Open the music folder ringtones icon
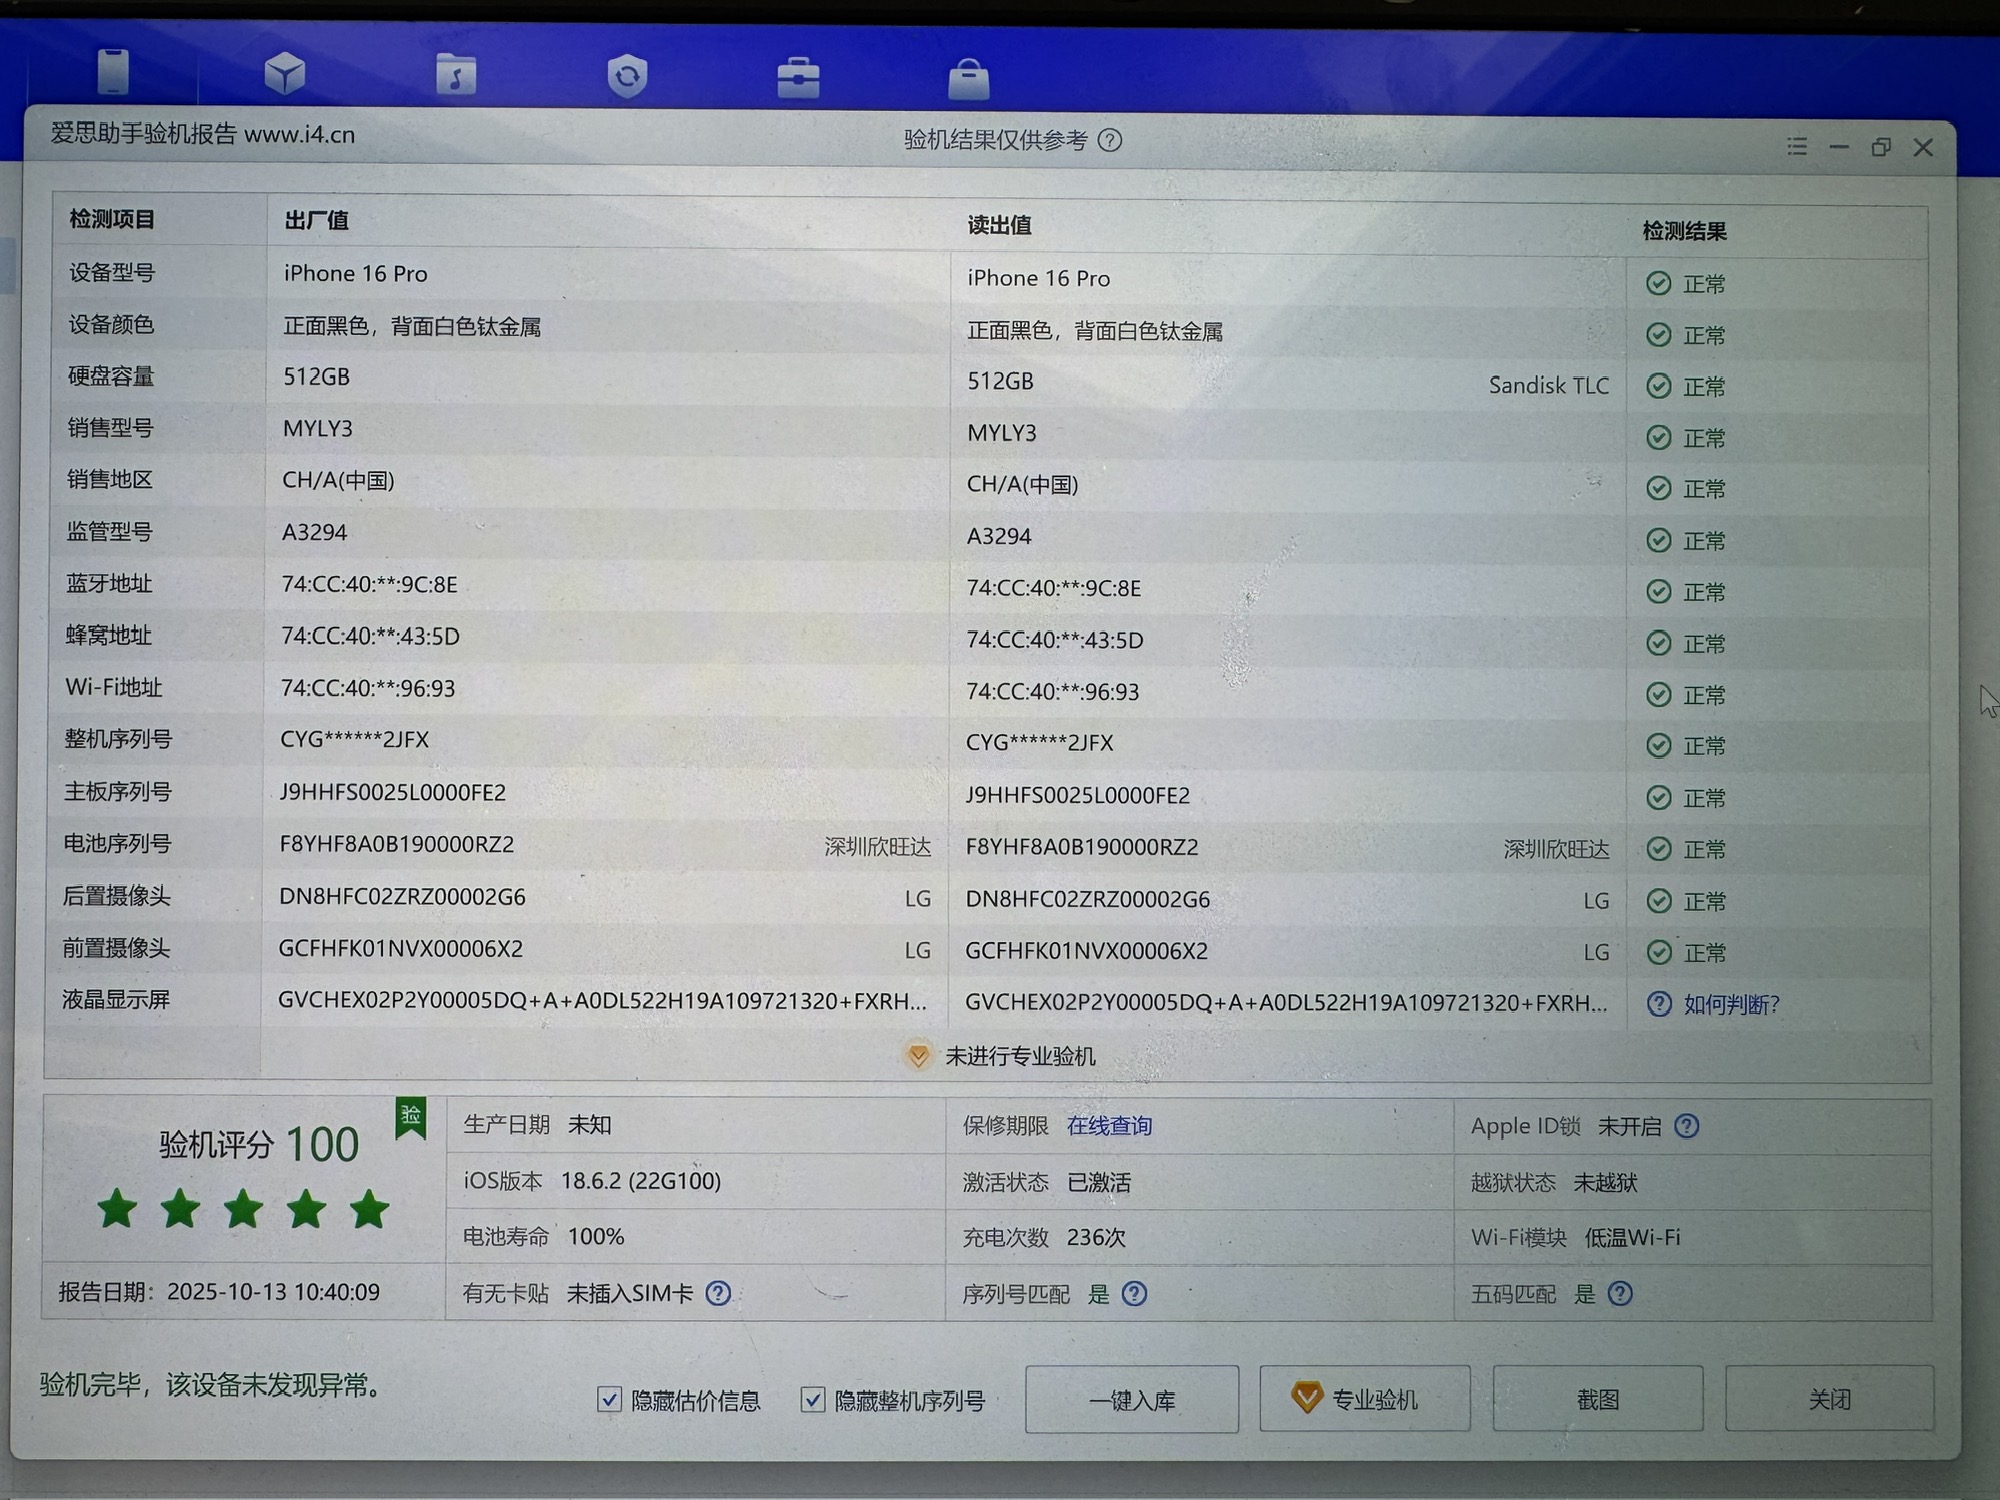2000x1500 pixels. pyautogui.click(x=456, y=75)
